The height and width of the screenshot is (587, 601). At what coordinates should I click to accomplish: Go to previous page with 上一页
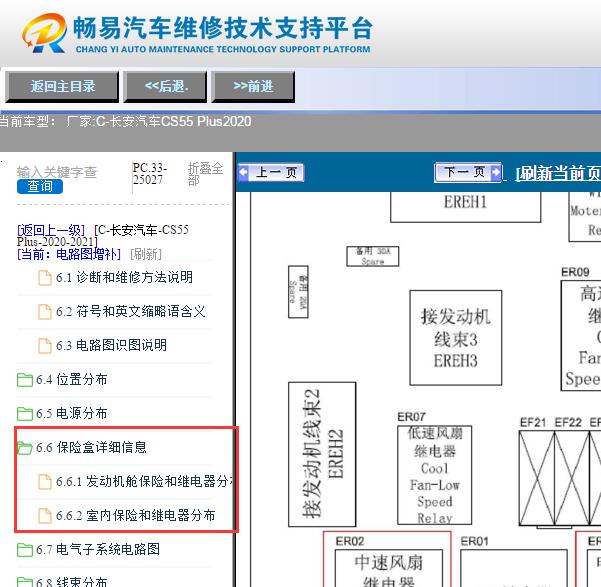[271, 172]
